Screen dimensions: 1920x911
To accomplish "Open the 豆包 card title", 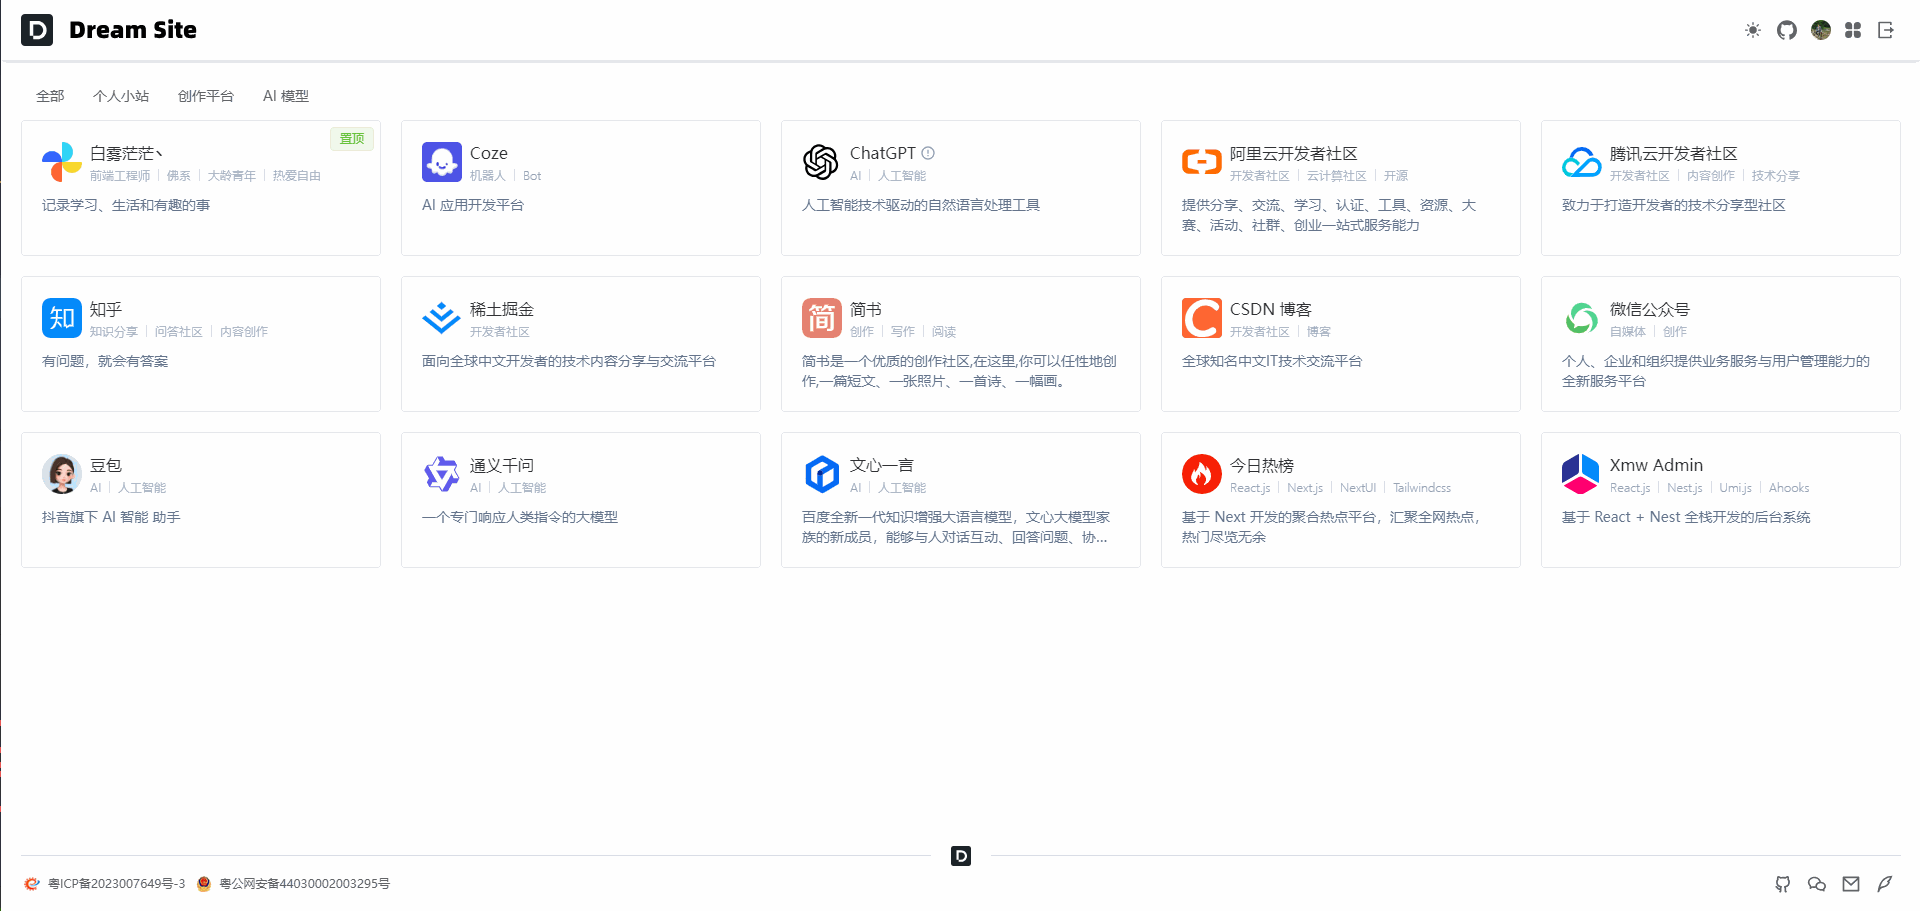I will point(106,465).
